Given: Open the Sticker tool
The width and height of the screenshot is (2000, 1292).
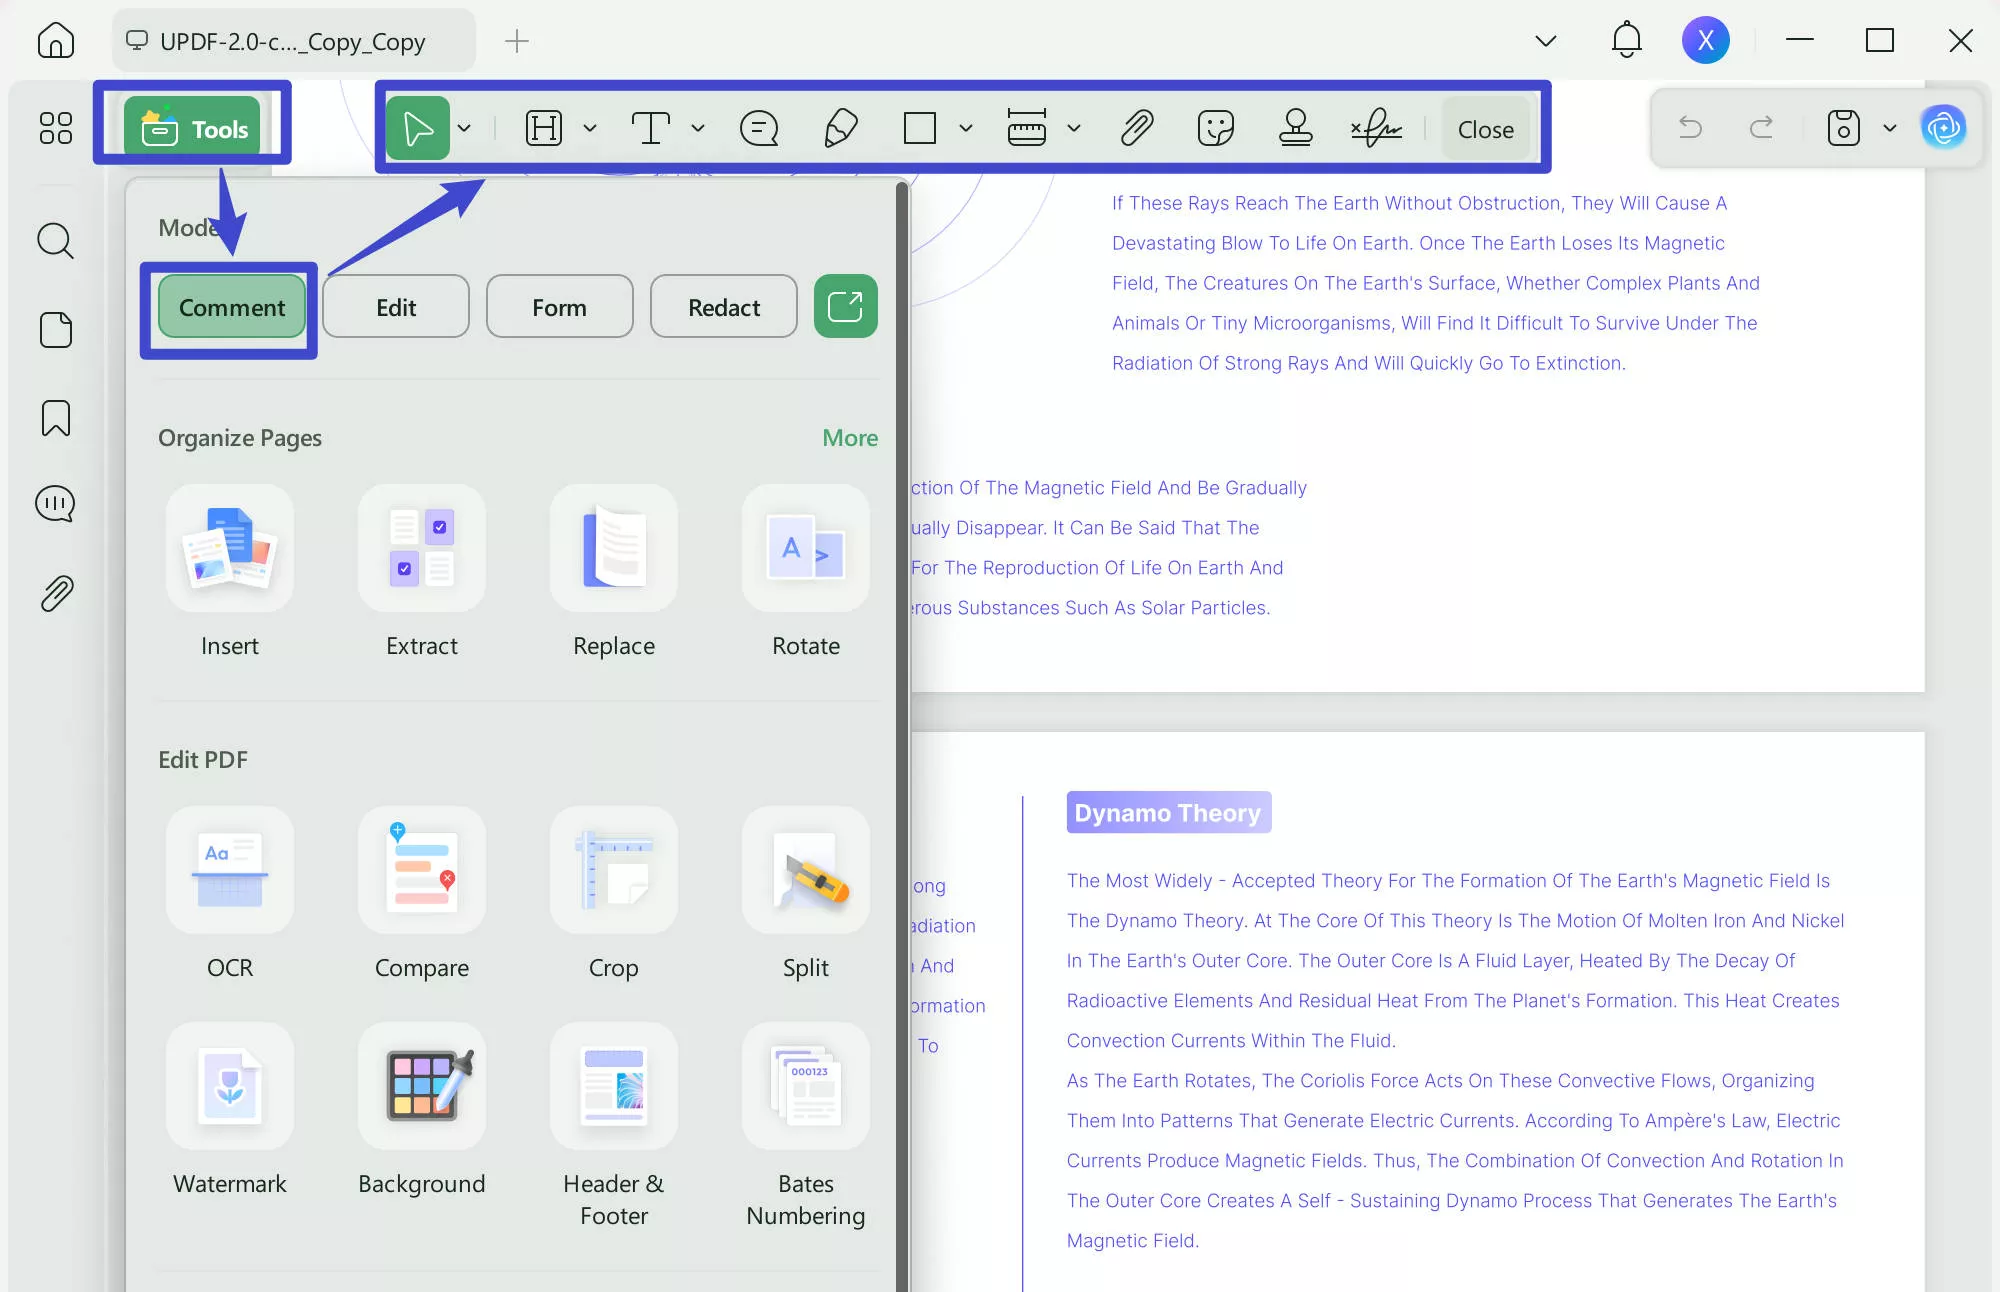Looking at the screenshot, I should pos(1214,128).
